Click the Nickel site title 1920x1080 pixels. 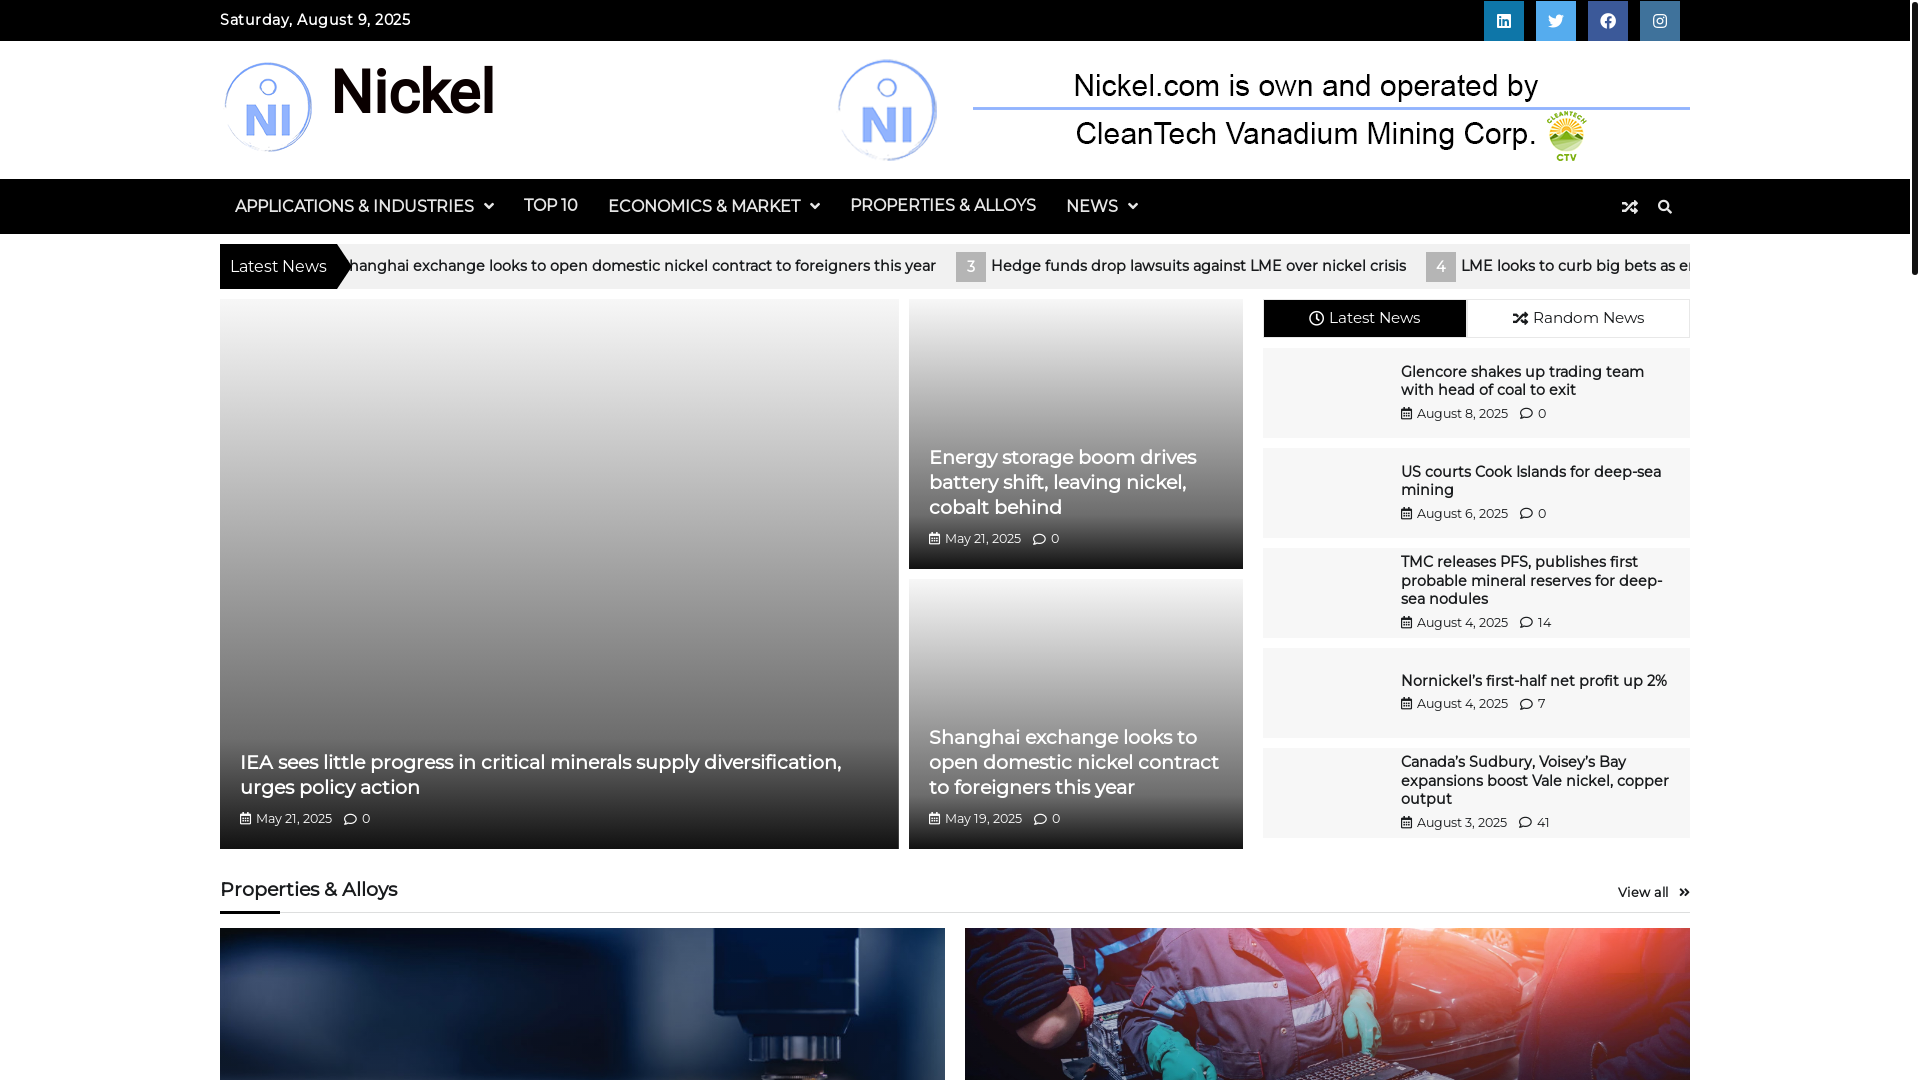[412, 92]
